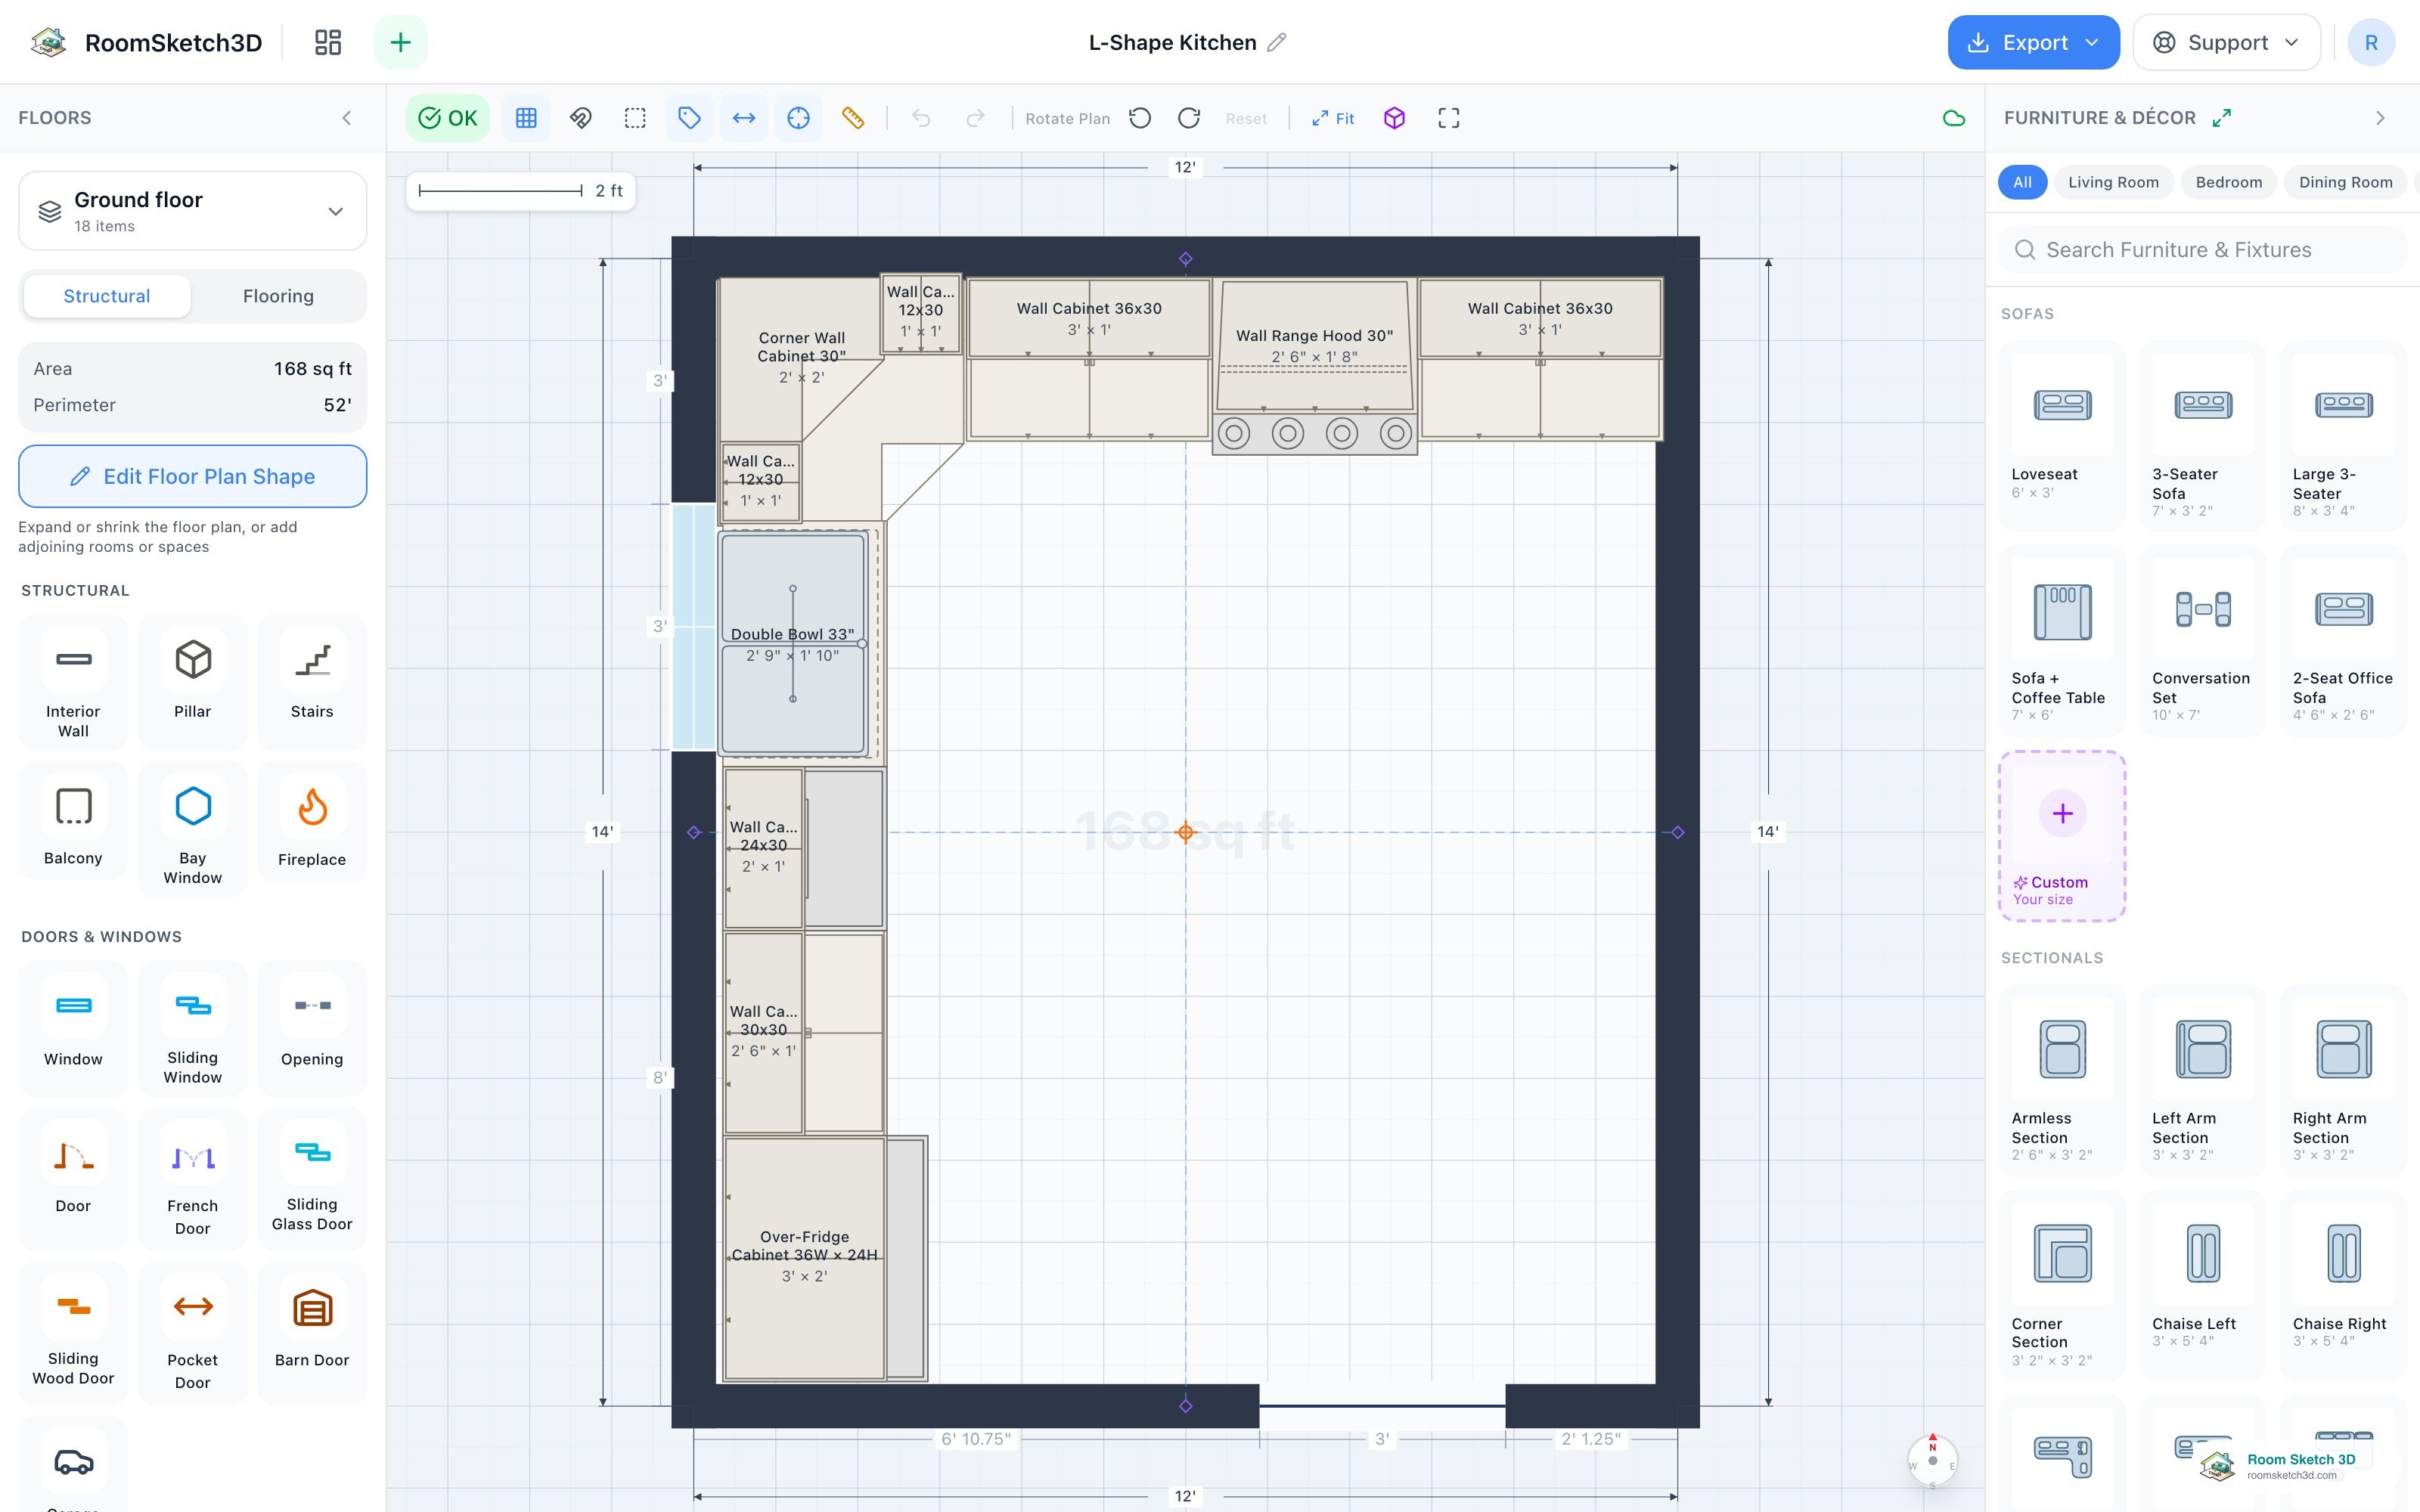Select the Barn Door element
The width and height of the screenshot is (2420, 1512).
(x=312, y=1333)
